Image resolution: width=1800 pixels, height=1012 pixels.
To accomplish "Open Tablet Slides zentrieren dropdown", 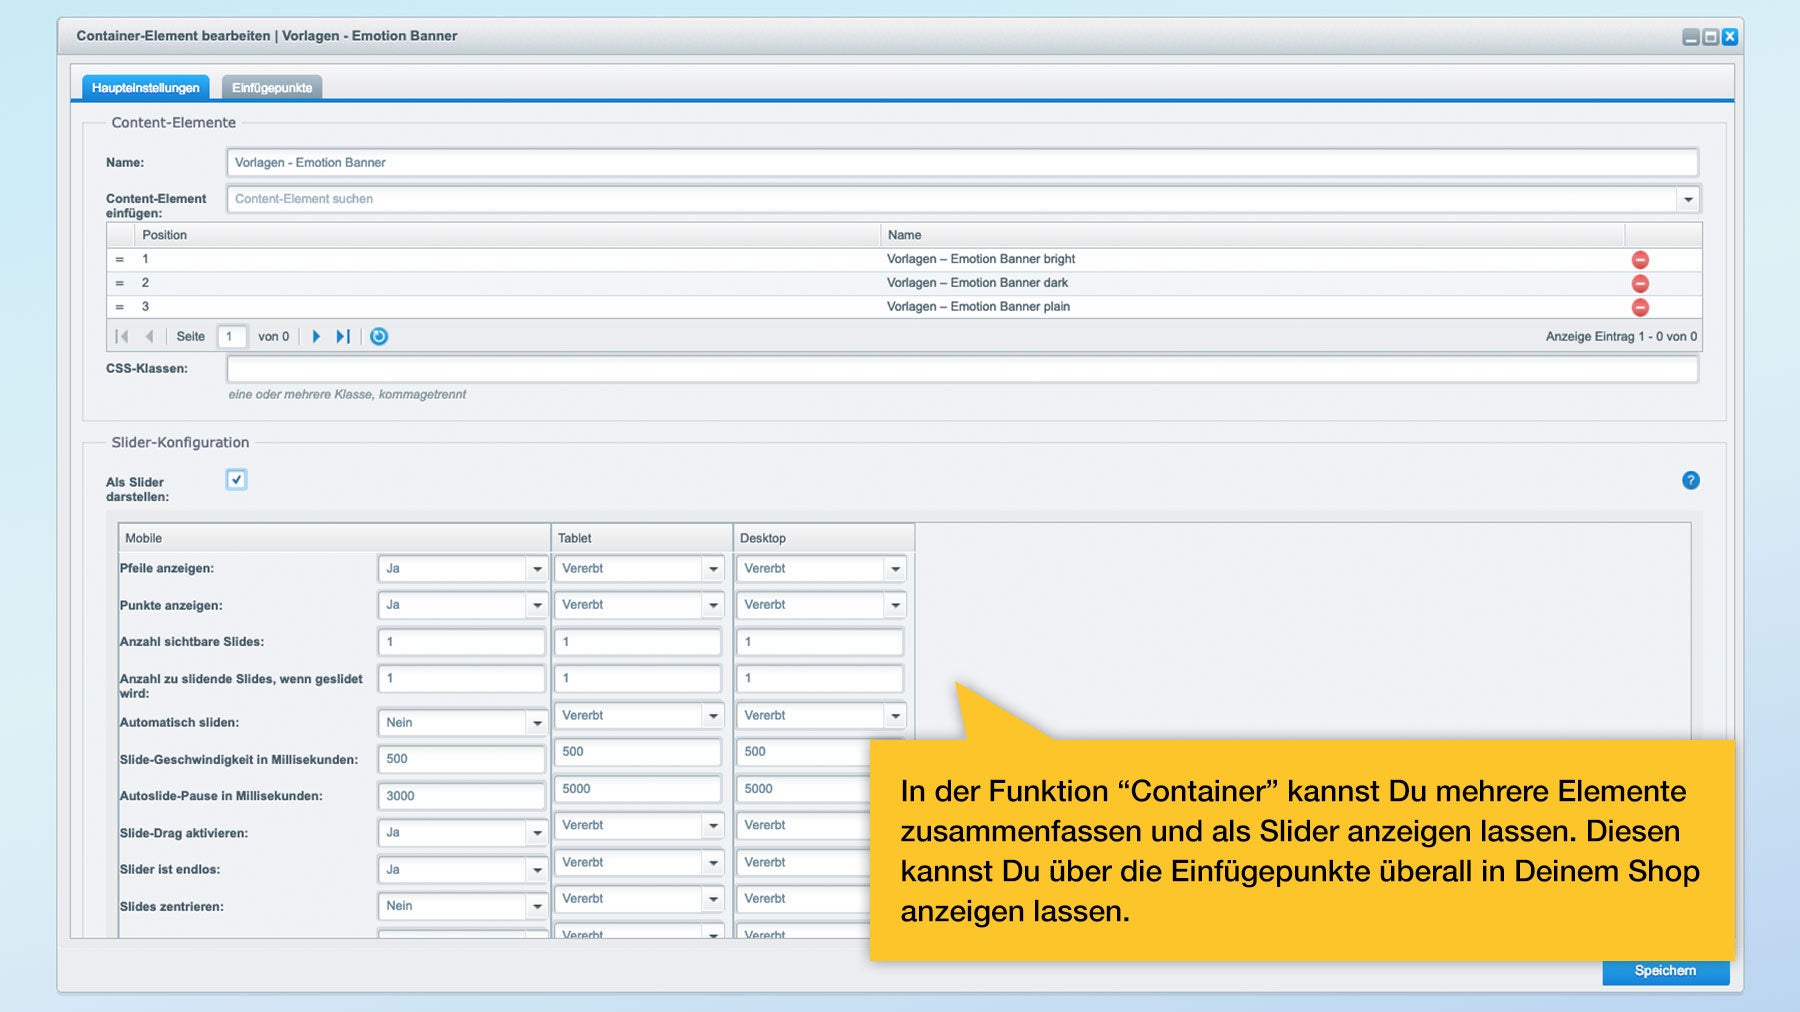I will tap(713, 899).
